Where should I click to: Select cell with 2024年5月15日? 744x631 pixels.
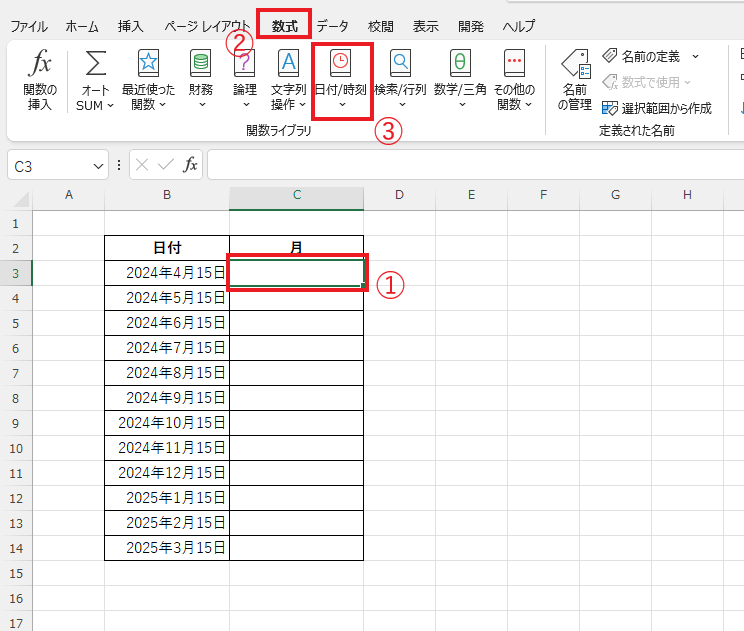click(x=167, y=298)
